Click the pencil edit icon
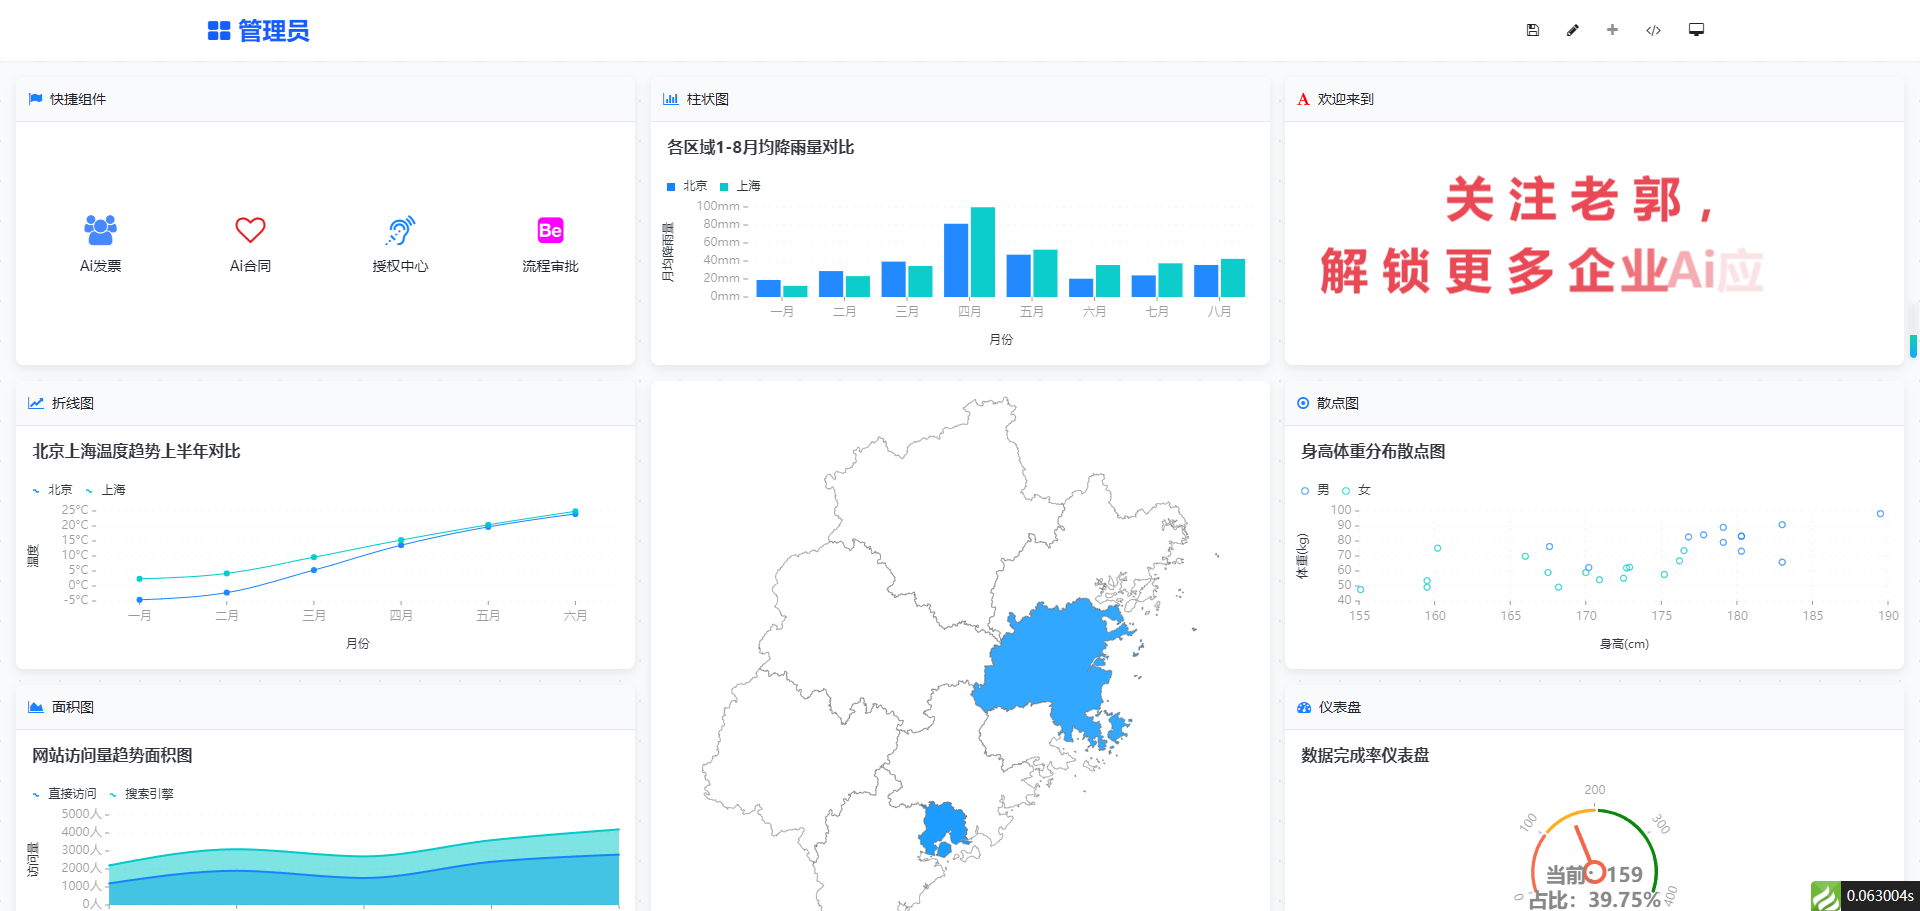The image size is (1920, 911). pos(1572,30)
